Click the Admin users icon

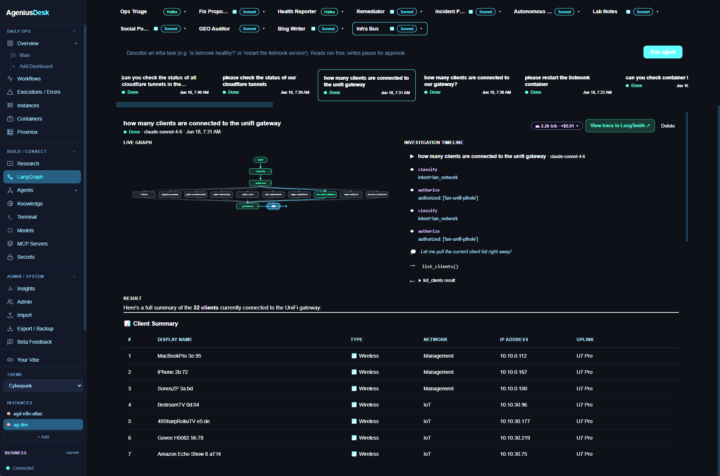(10, 302)
